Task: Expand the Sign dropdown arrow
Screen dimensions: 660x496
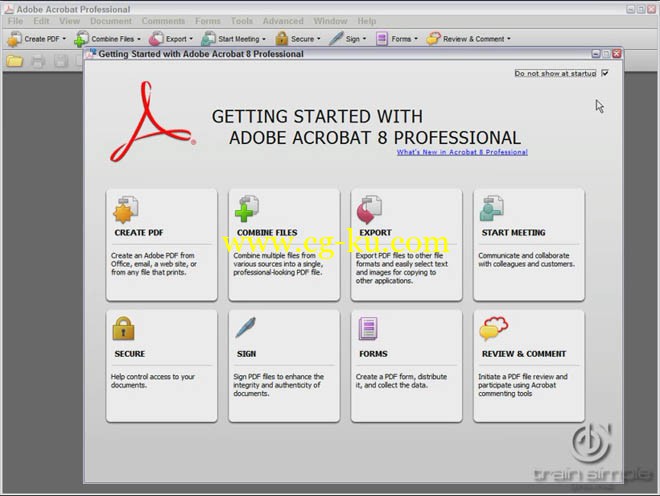Action: click(365, 39)
